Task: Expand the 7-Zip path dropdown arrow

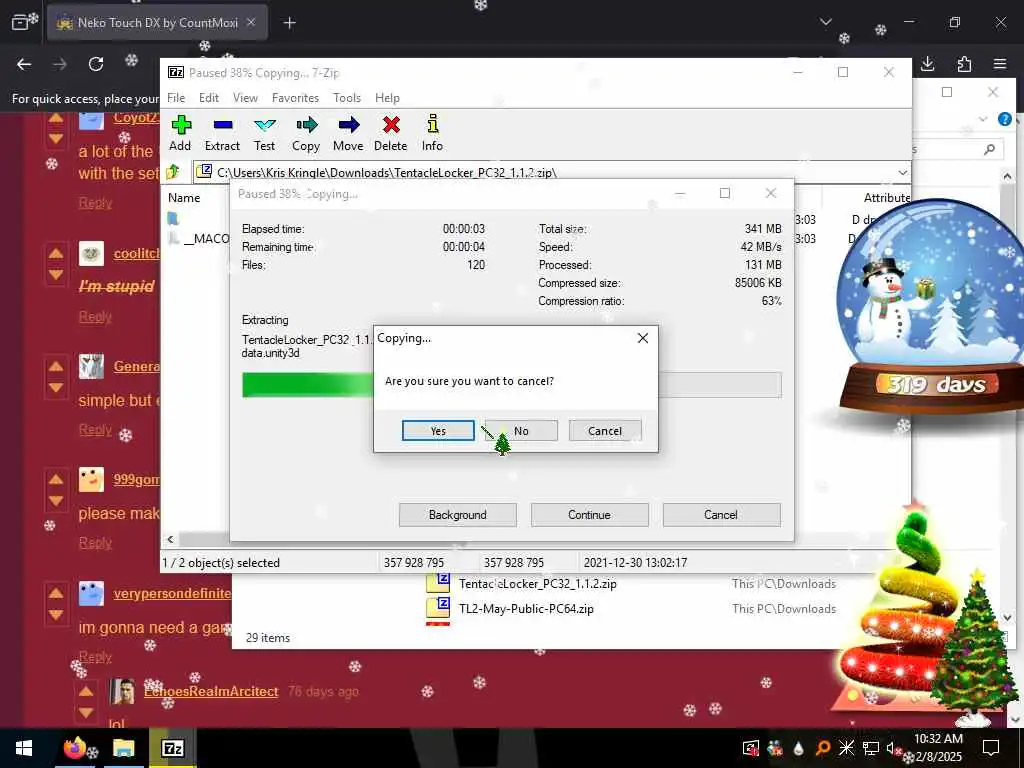Action: pyautogui.click(x=903, y=172)
